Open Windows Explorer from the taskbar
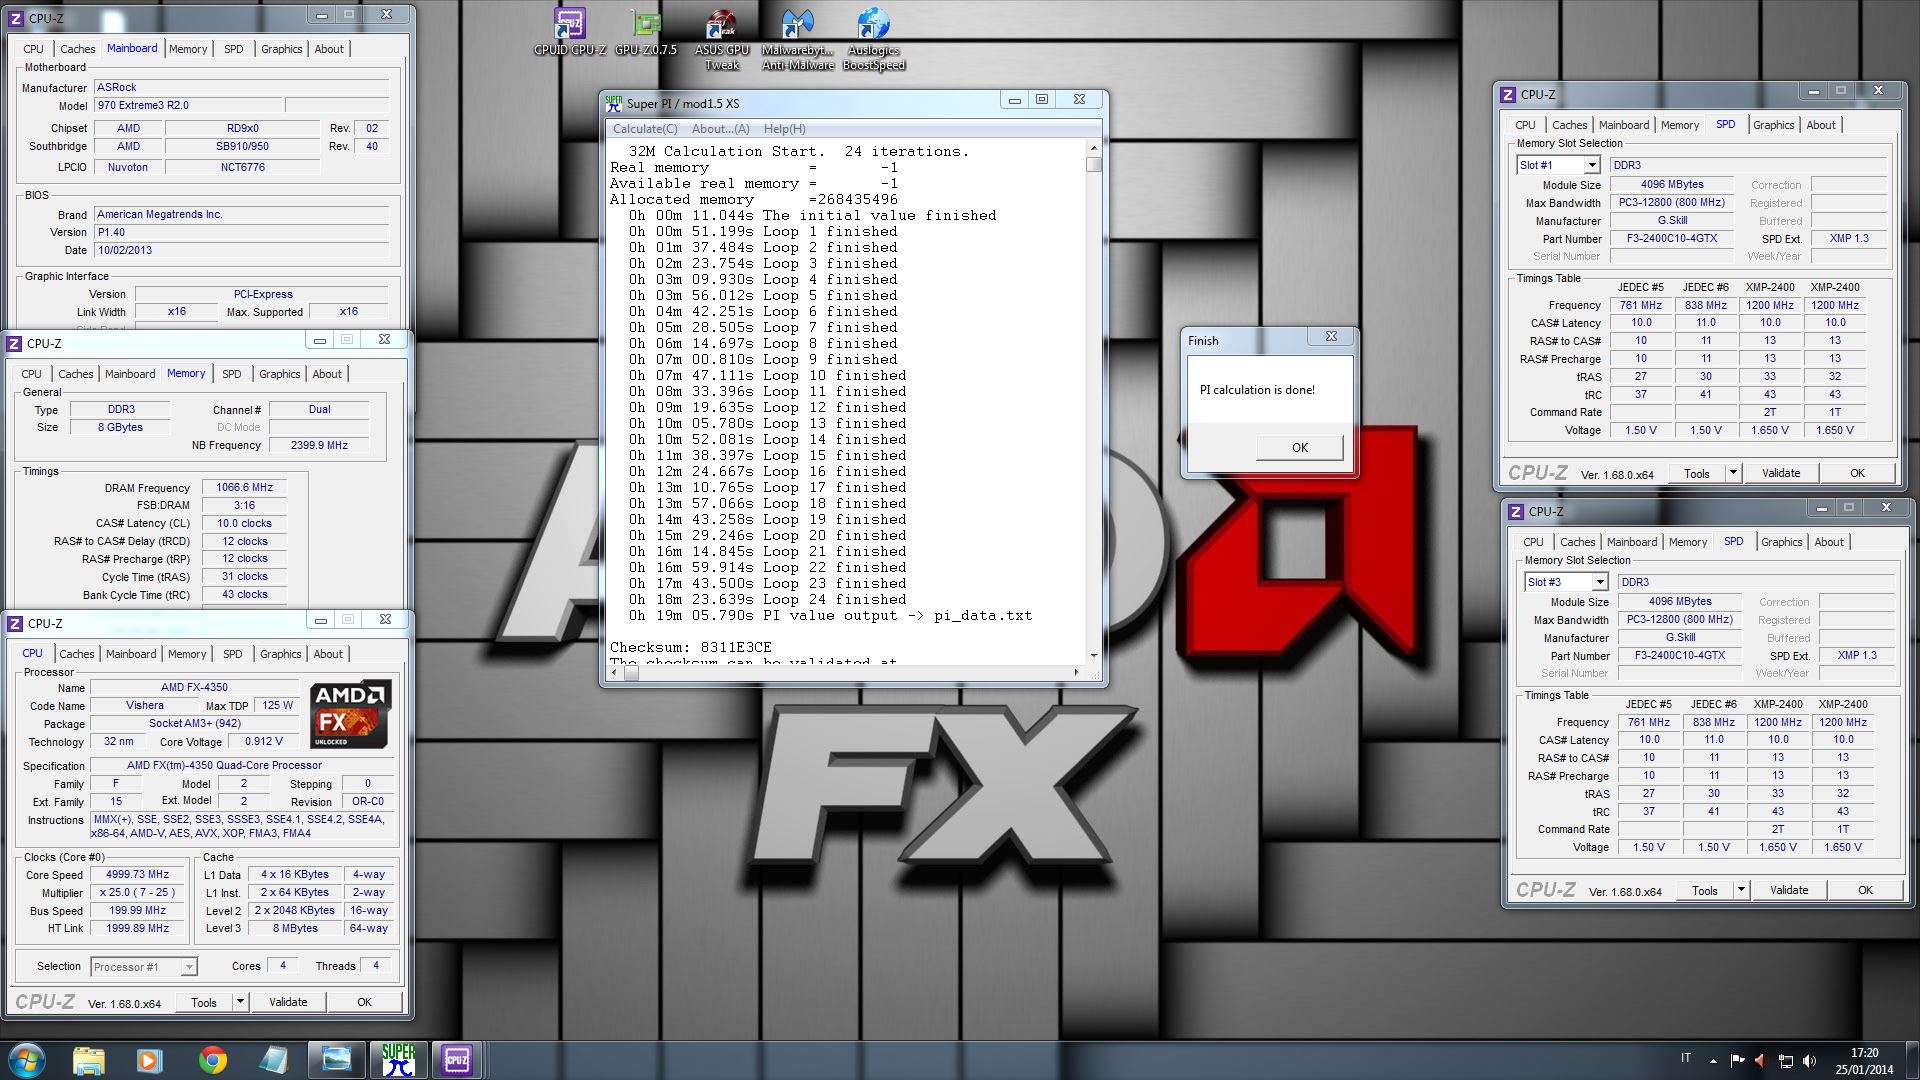1920x1080 pixels. point(89,1060)
